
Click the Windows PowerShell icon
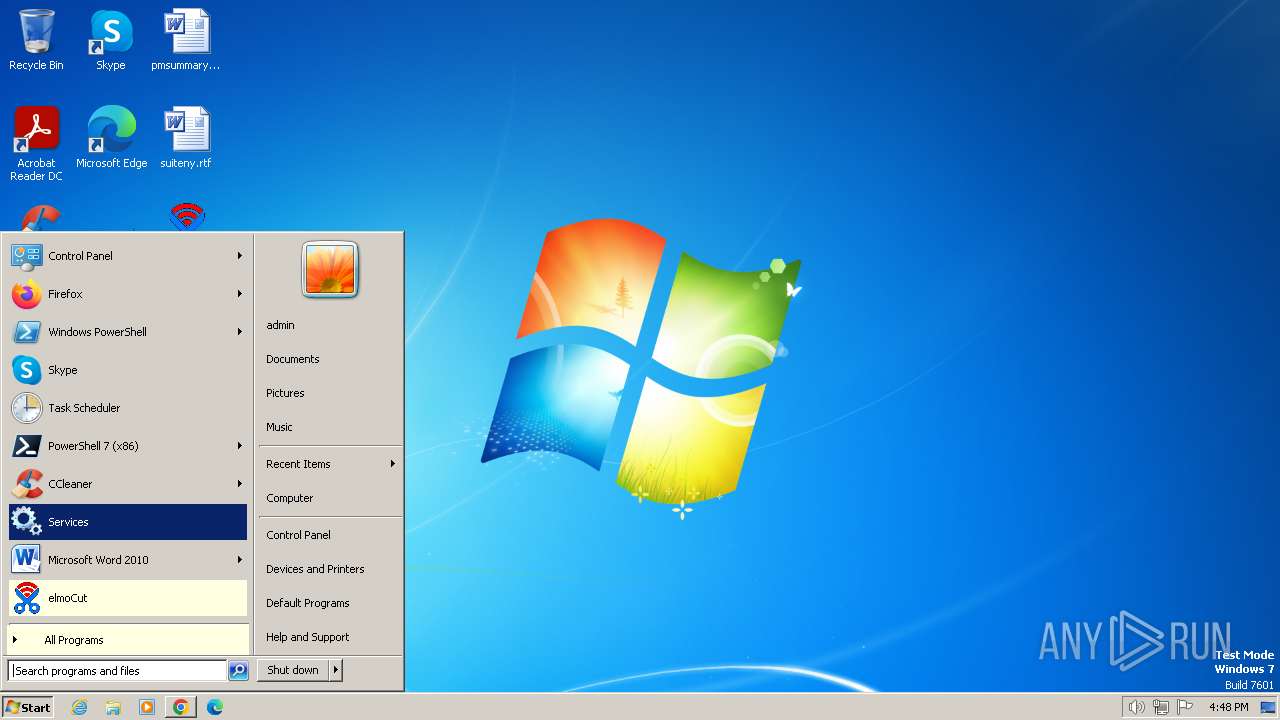click(x=26, y=332)
